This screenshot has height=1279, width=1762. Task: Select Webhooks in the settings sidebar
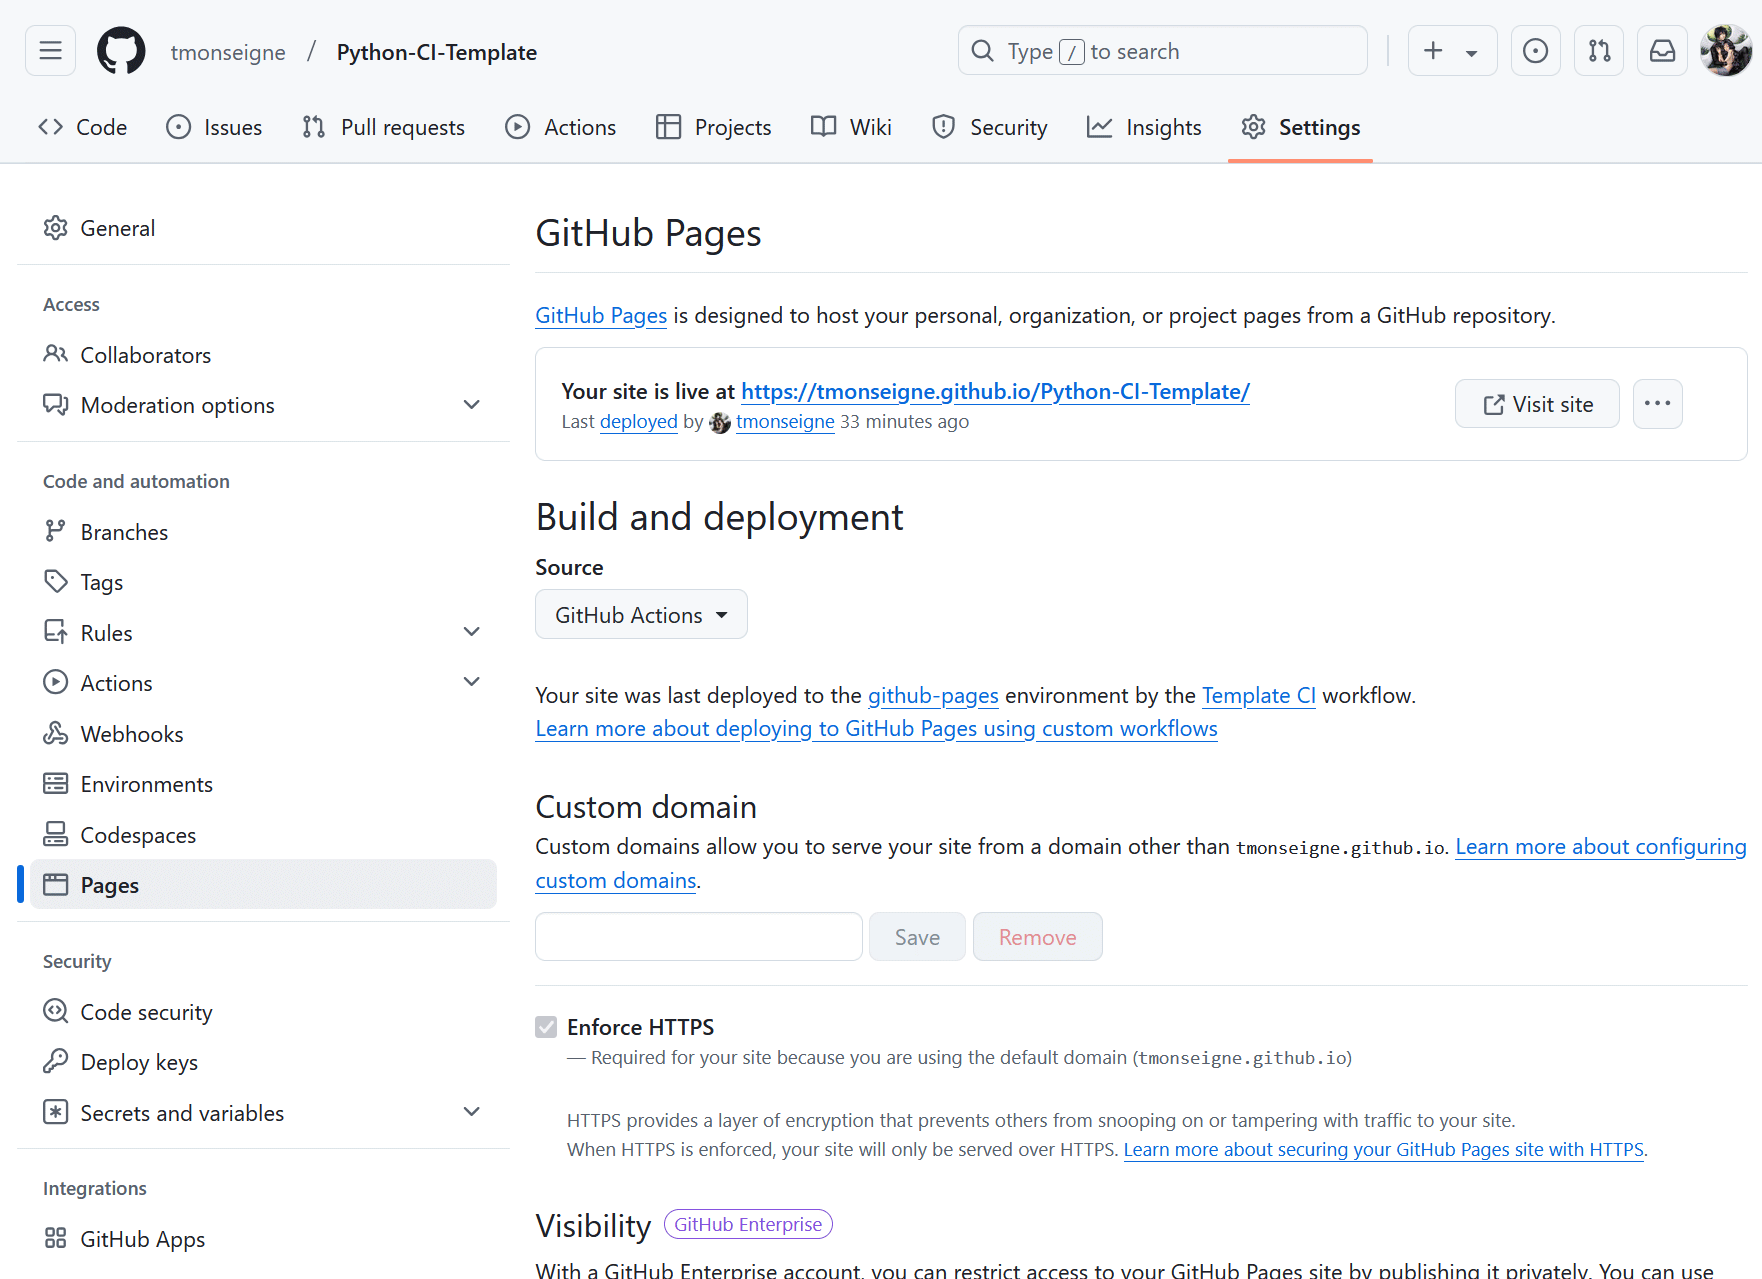(132, 734)
